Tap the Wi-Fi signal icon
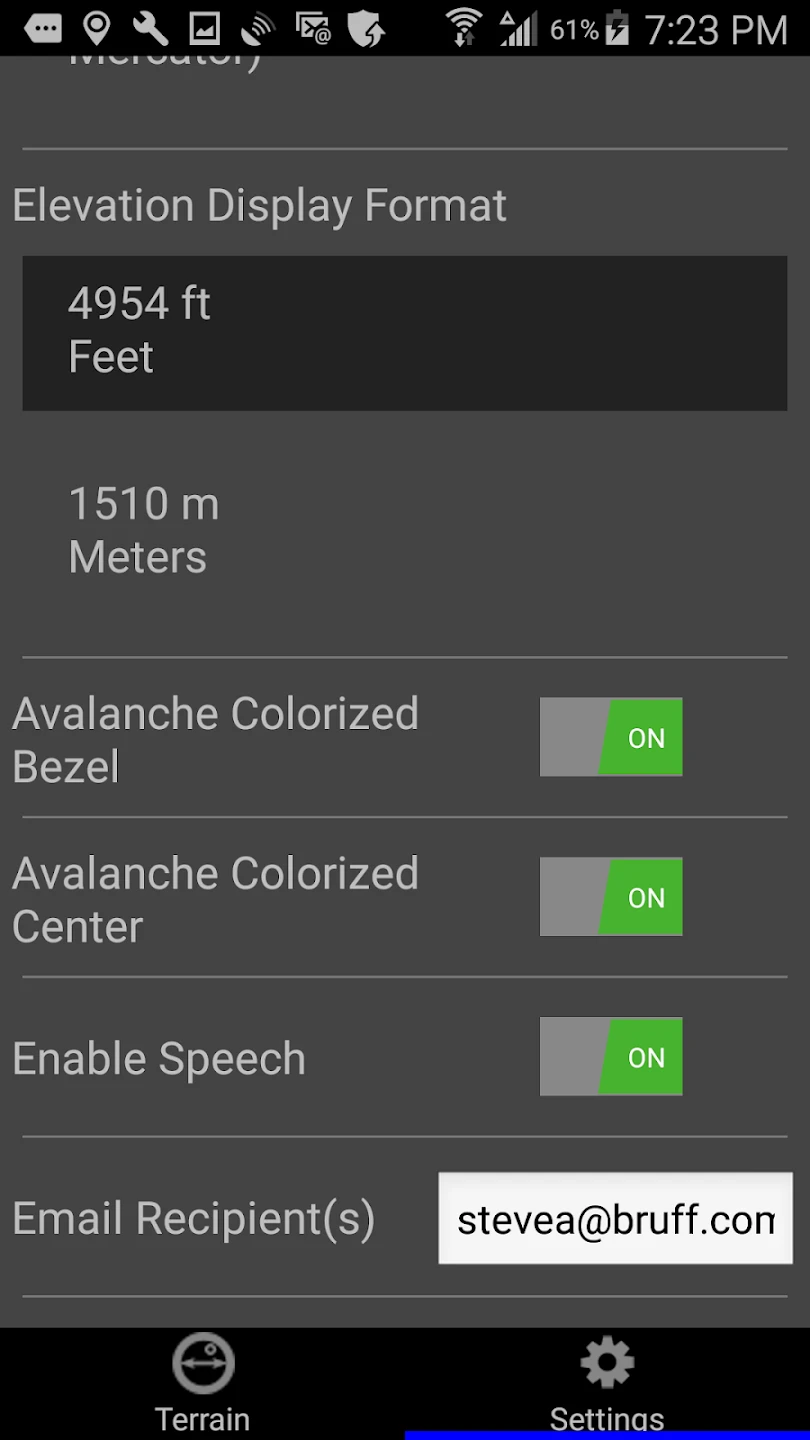This screenshot has height=1440, width=810. coord(463,29)
